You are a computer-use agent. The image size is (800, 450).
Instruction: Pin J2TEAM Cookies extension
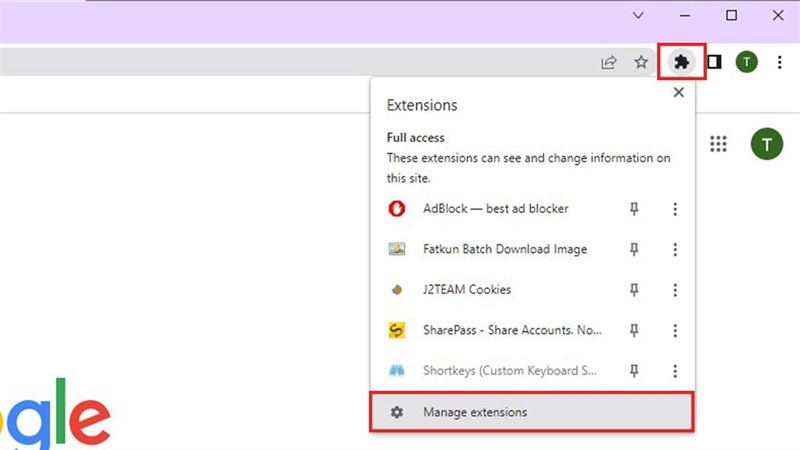(634, 290)
